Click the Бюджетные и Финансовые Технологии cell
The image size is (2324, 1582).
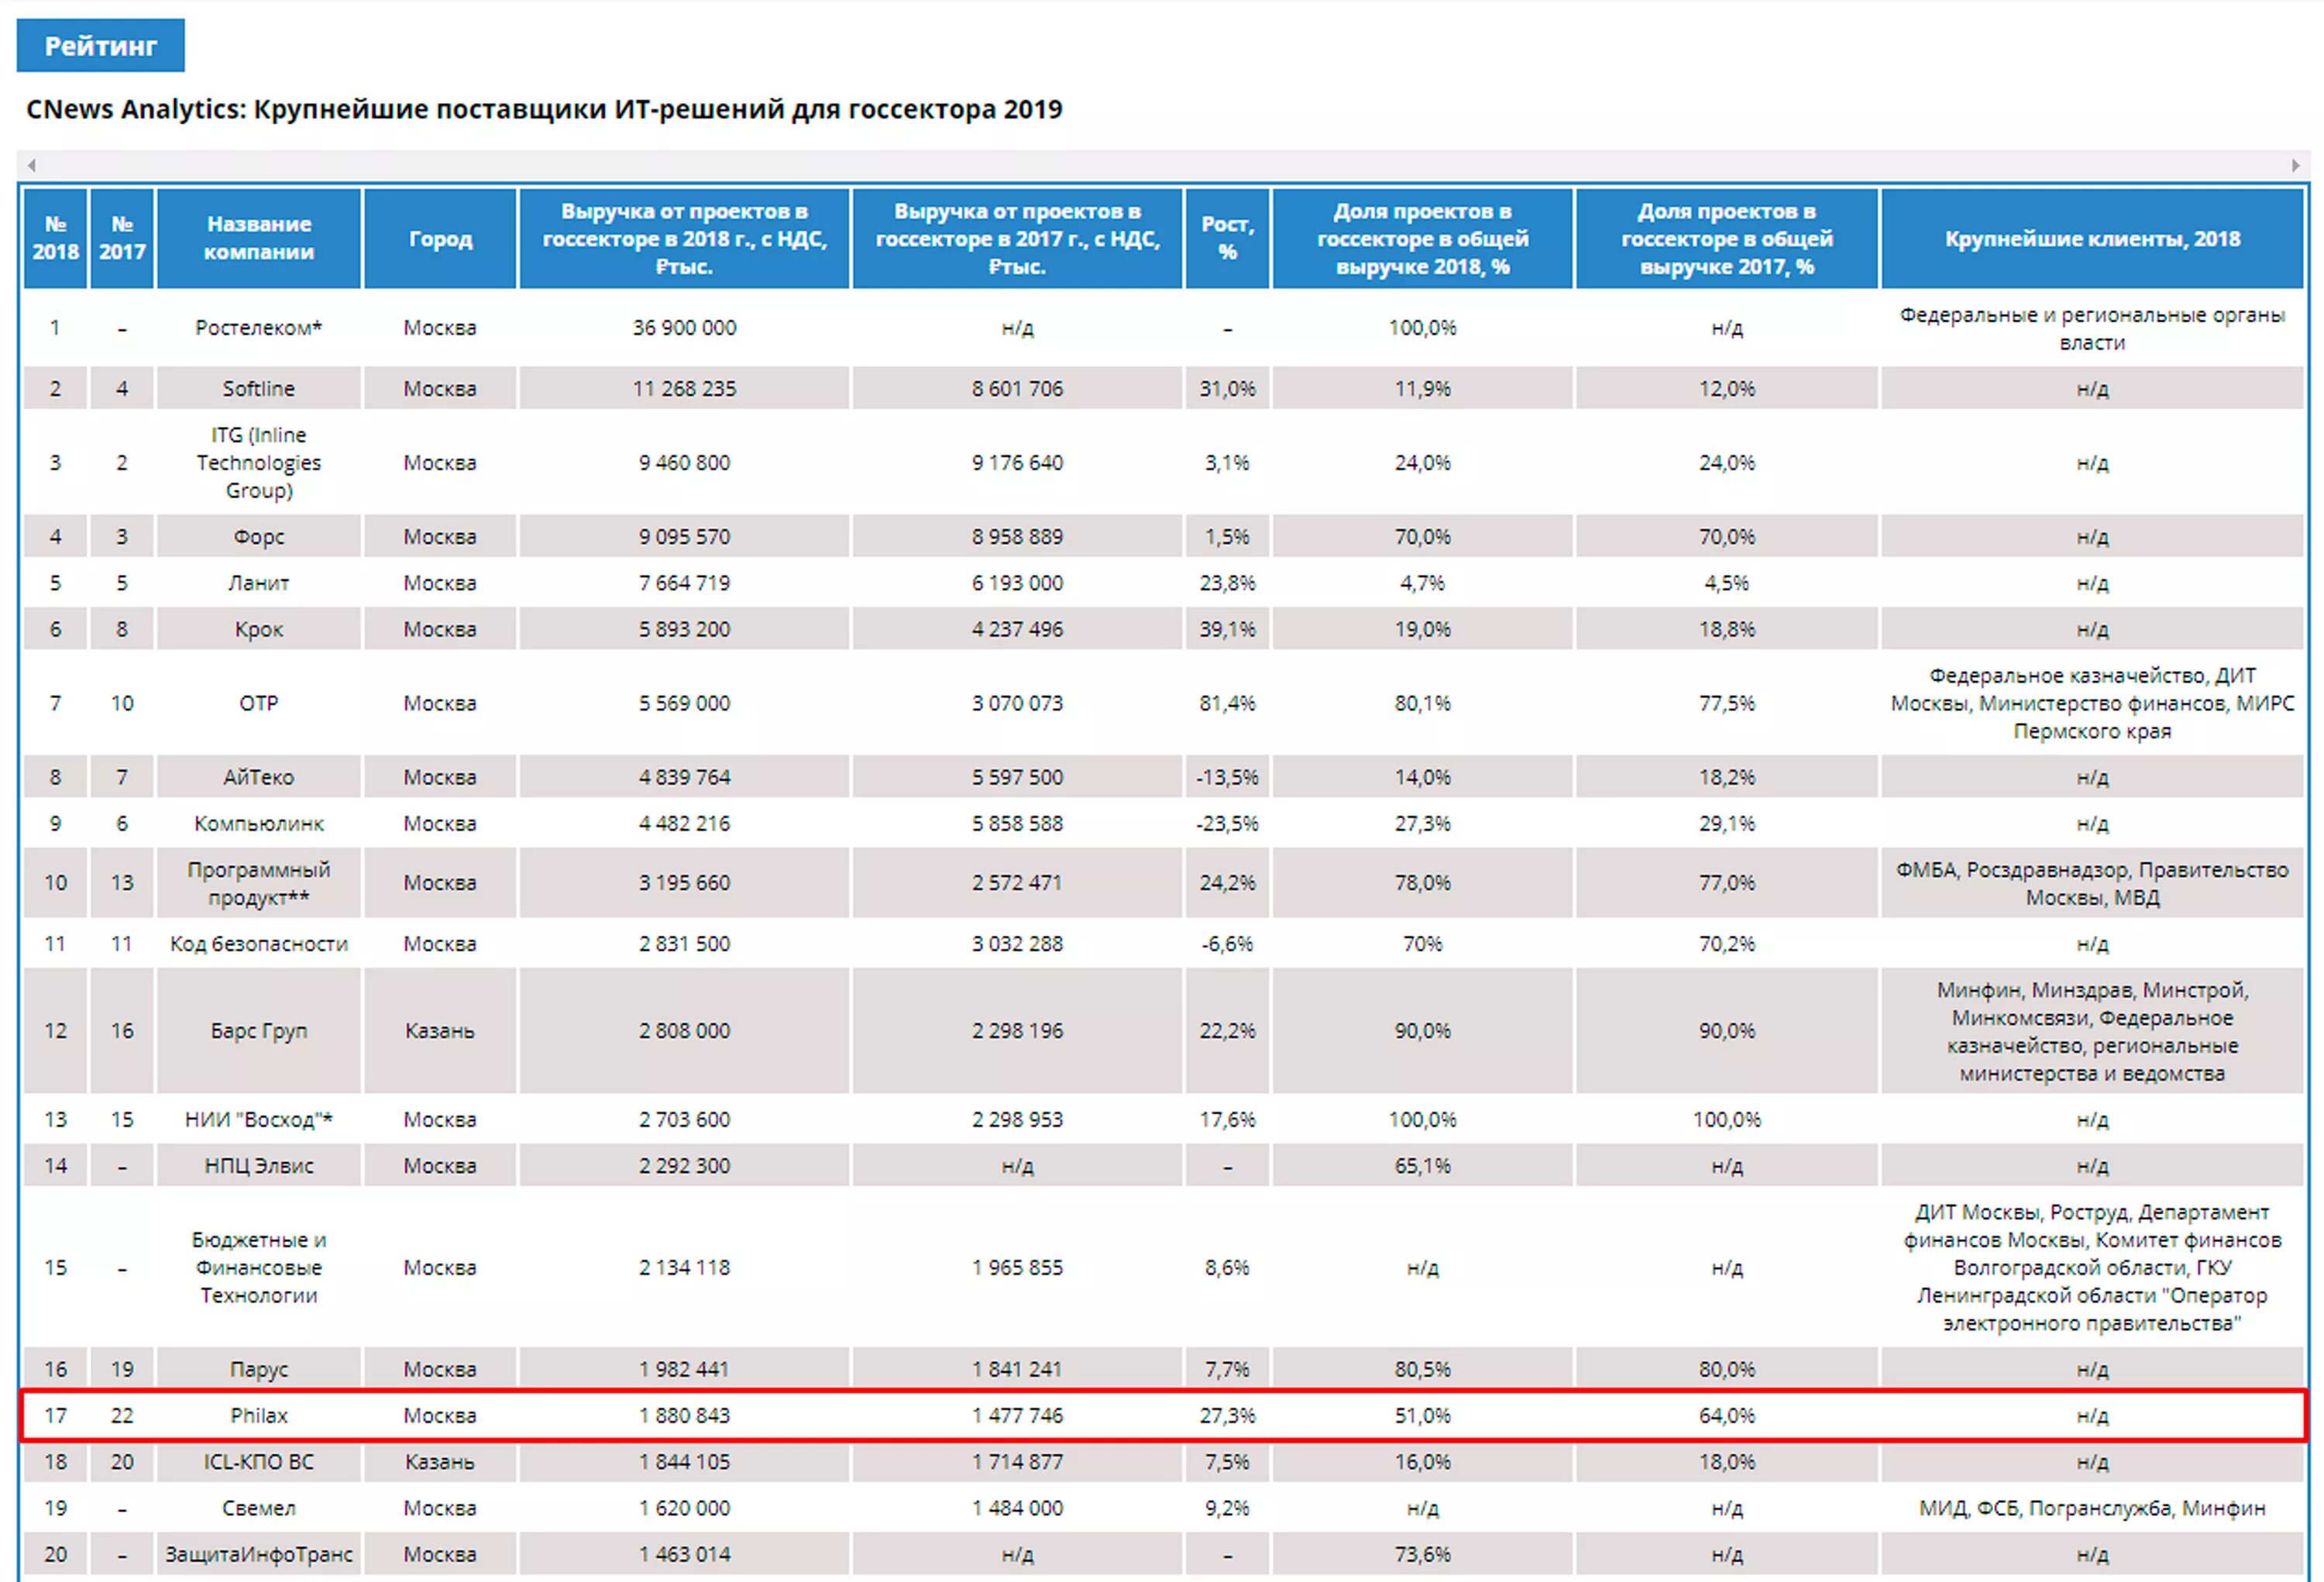click(259, 1267)
